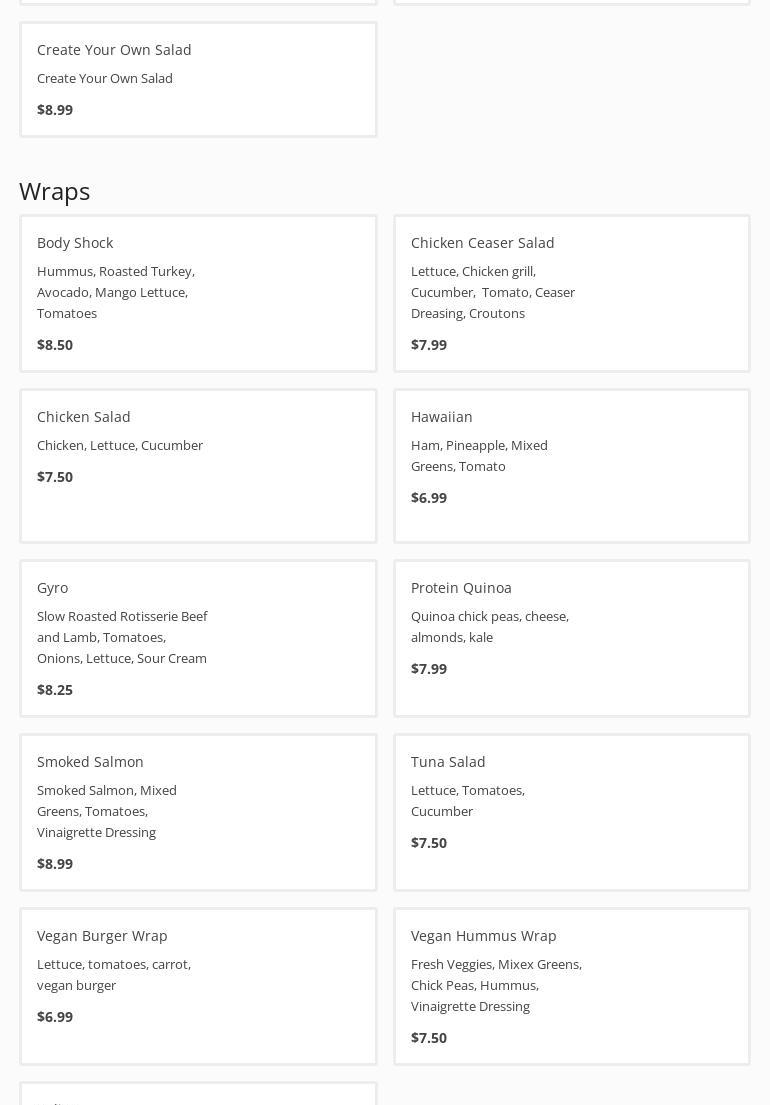Choose the Vegan Burger Wrap title
Viewport: 770px width, 1105px height.
[102, 936]
